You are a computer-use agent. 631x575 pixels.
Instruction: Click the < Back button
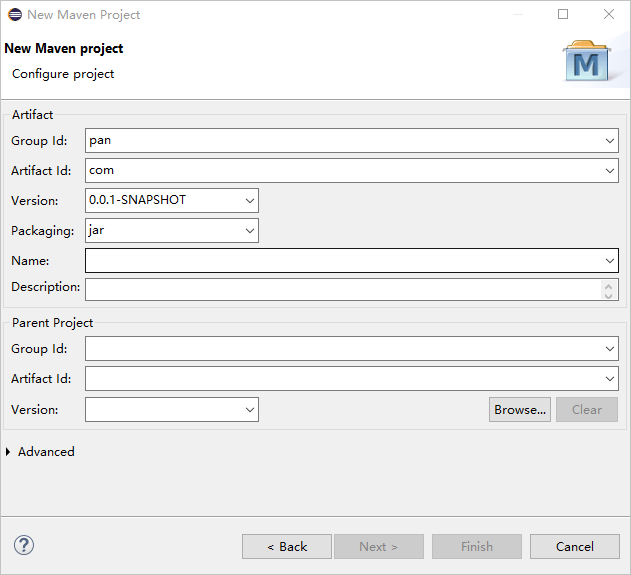click(287, 546)
